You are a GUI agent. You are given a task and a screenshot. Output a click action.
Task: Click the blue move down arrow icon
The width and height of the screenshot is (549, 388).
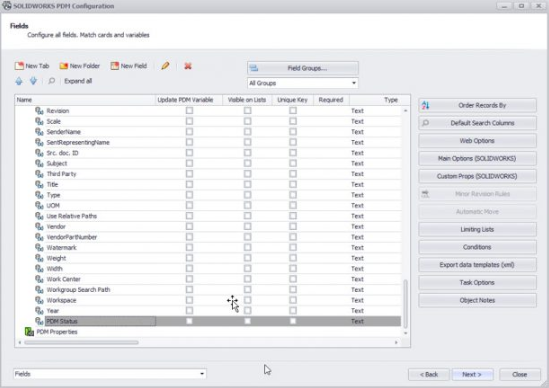click(33, 81)
